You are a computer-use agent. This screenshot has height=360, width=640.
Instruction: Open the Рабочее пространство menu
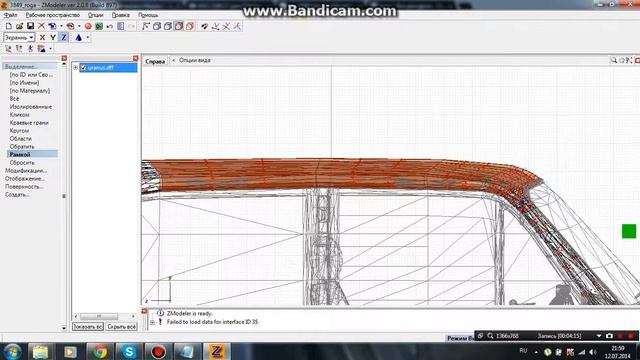(x=53, y=15)
